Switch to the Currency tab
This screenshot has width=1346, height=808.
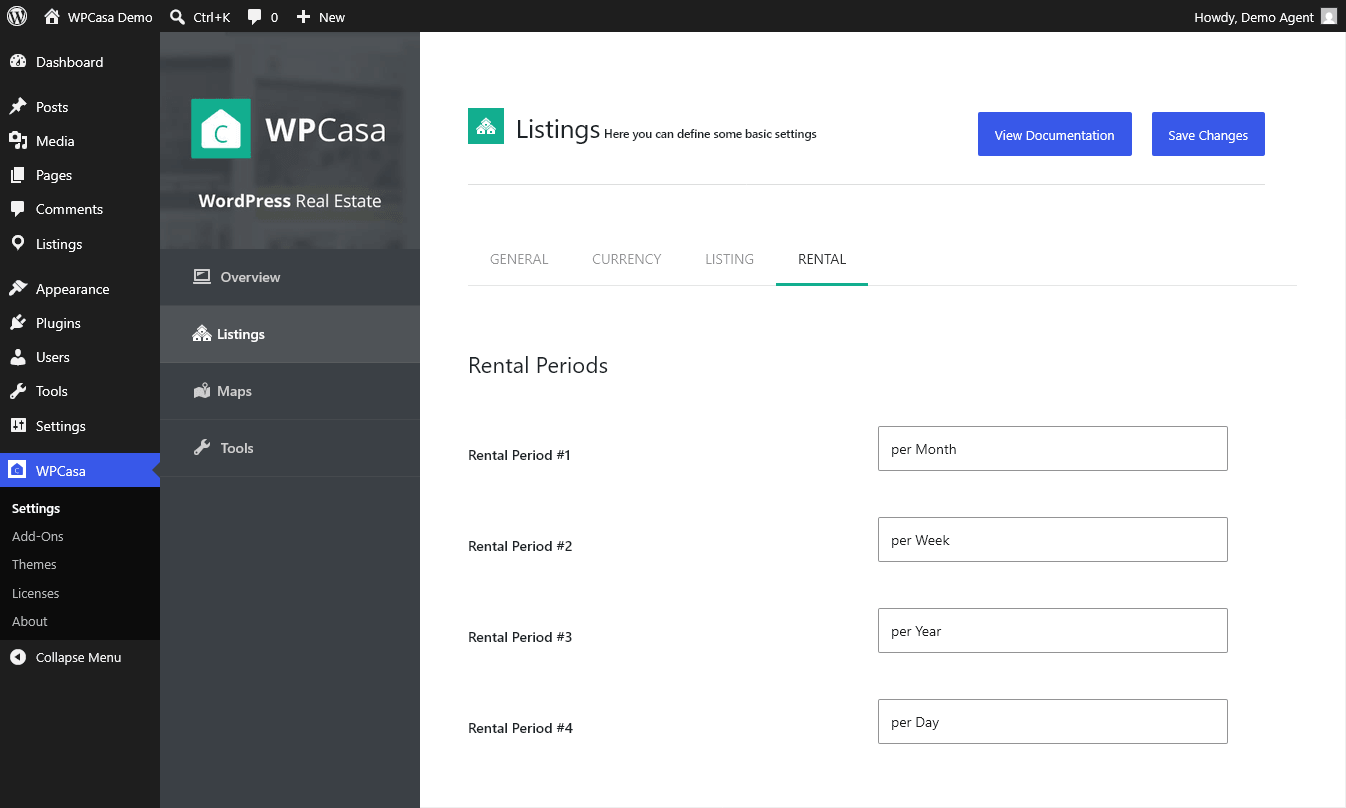tap(627, 259)
